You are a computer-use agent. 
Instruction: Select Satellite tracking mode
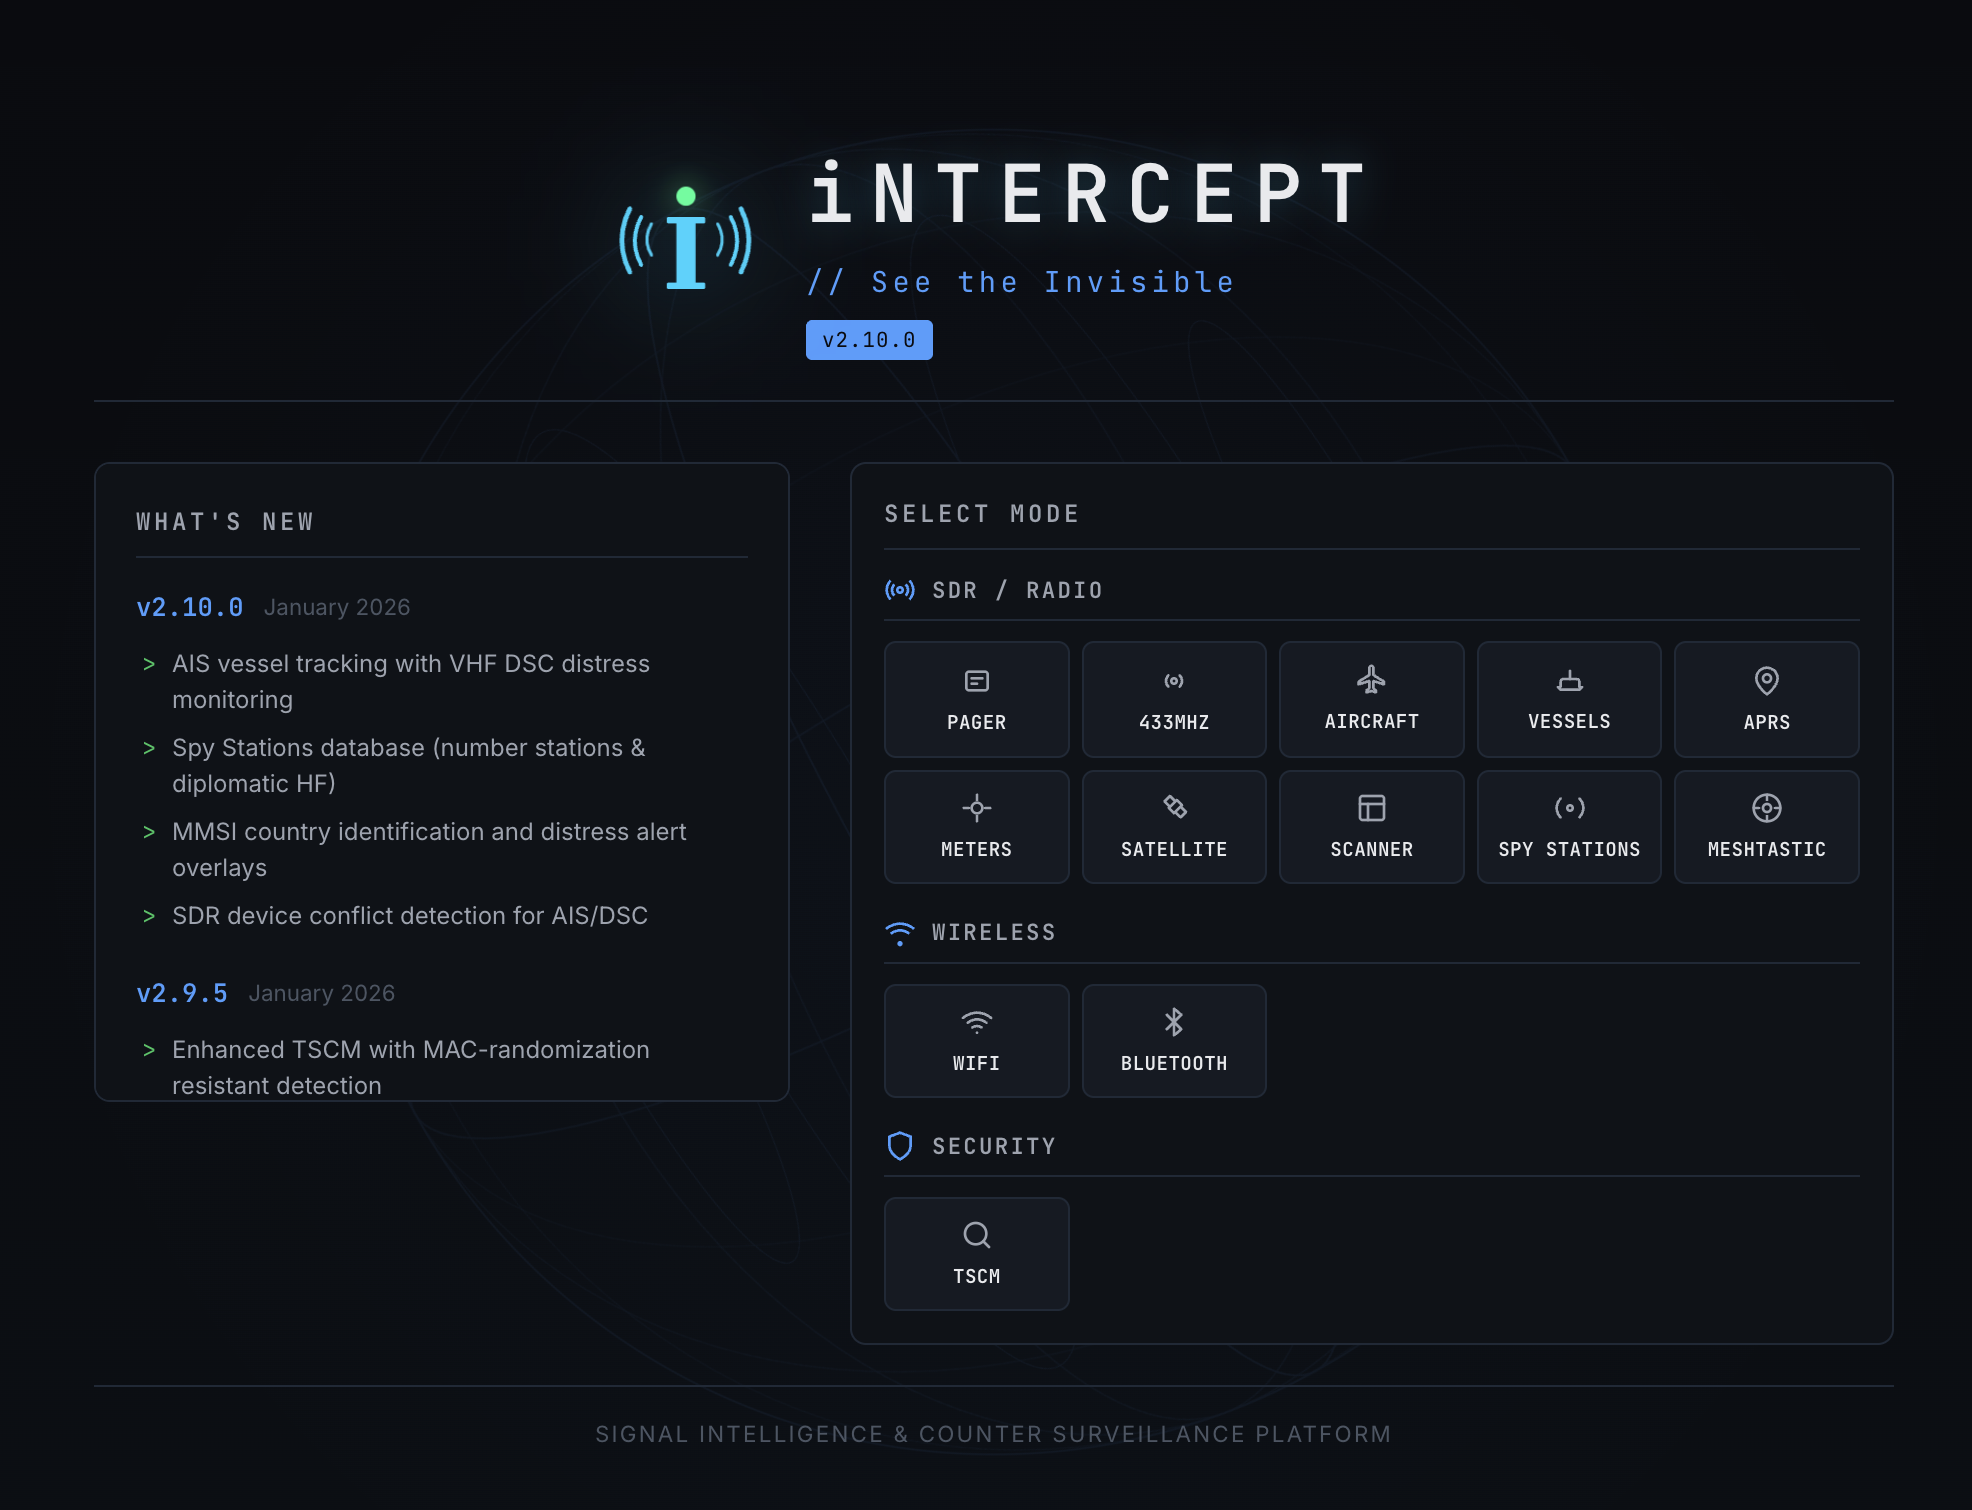pos(1173,827)
